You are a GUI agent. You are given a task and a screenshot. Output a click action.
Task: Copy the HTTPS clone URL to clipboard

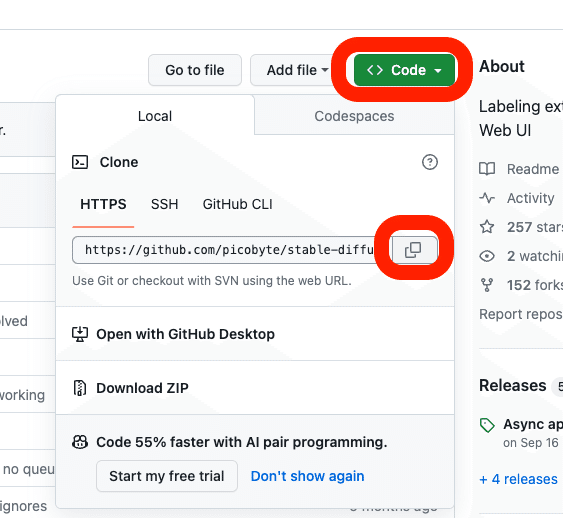click(414, 249)
